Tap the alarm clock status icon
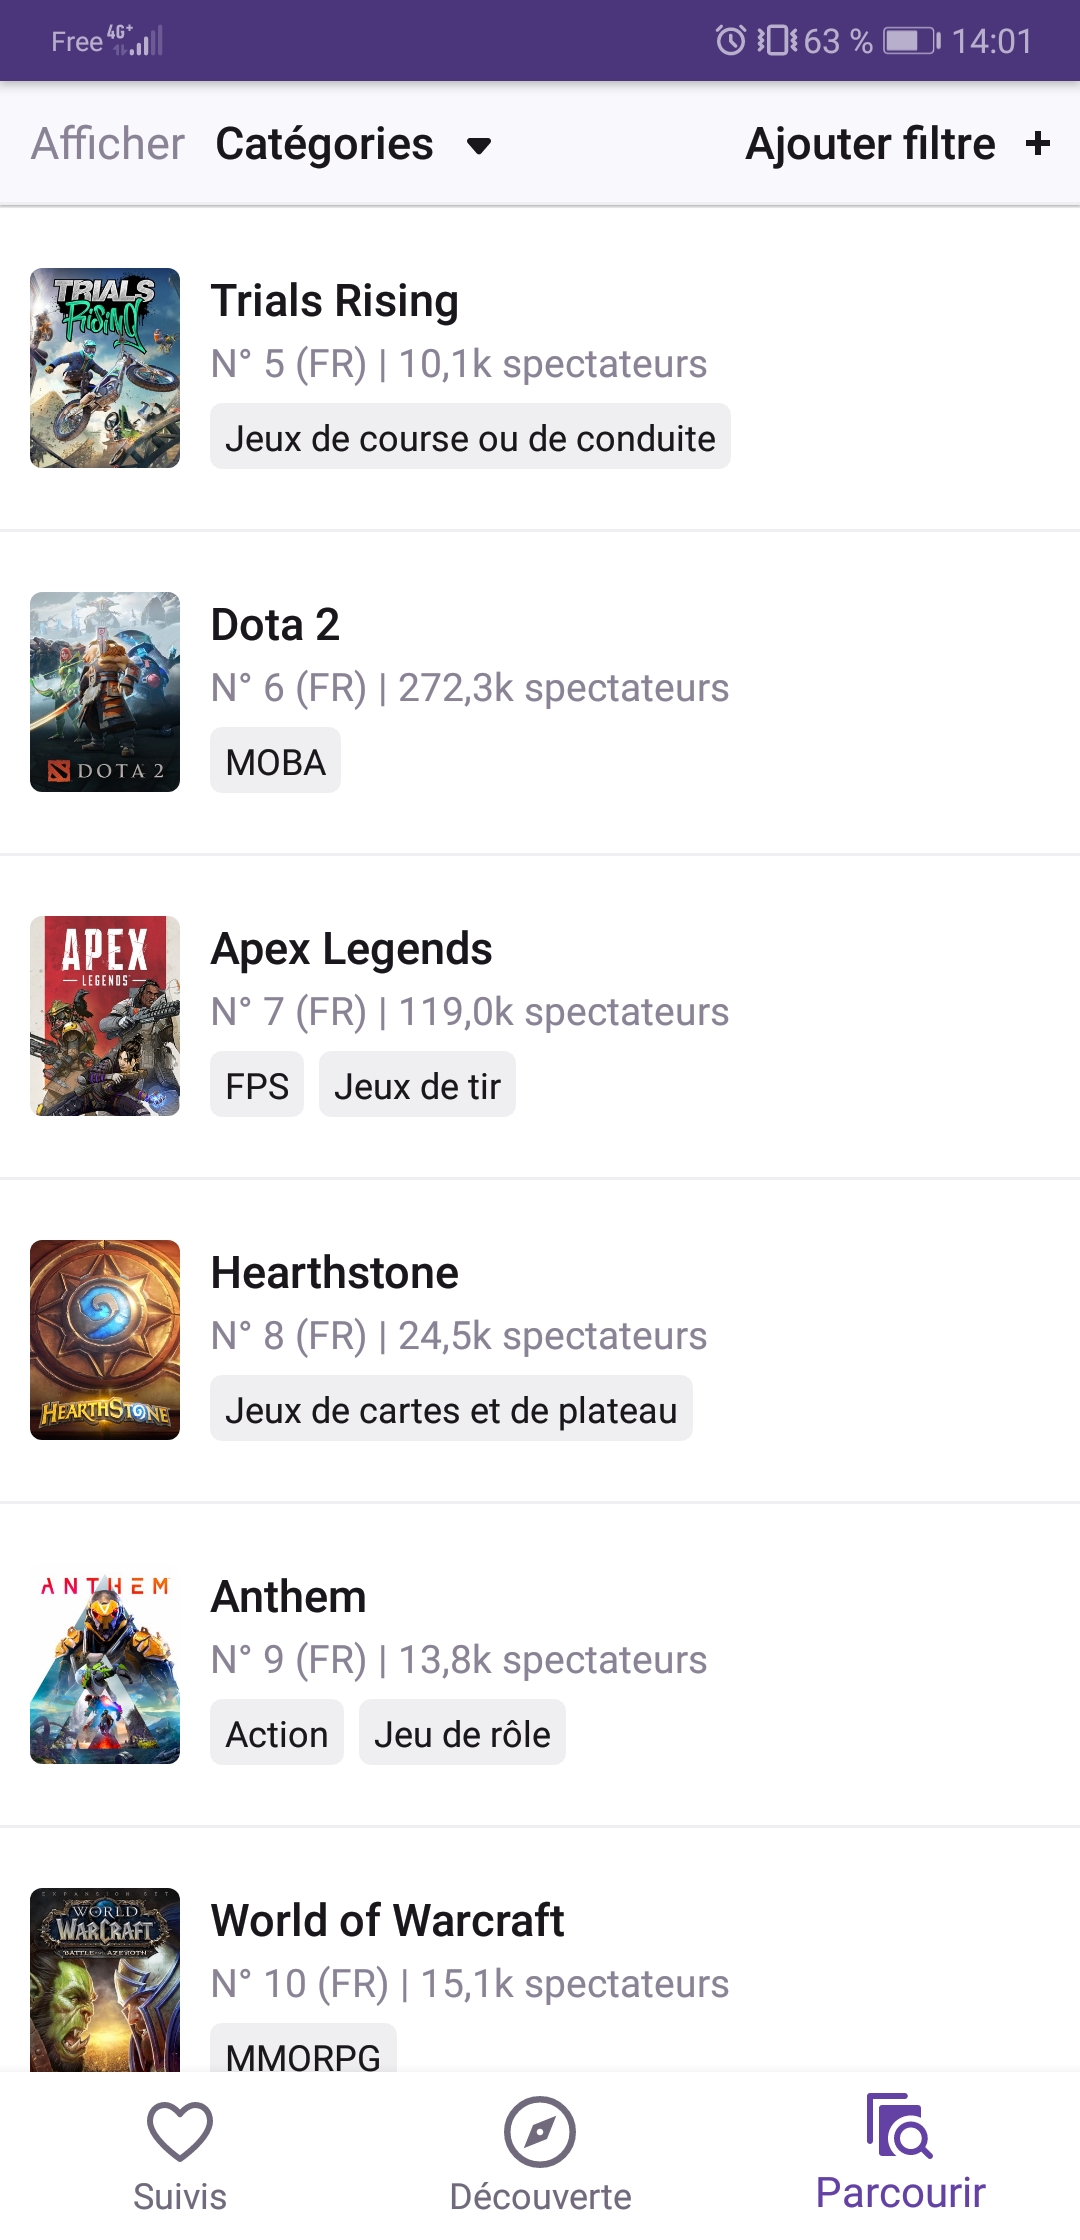This screenshot has height=2240, width=1080. click(731, 41)
